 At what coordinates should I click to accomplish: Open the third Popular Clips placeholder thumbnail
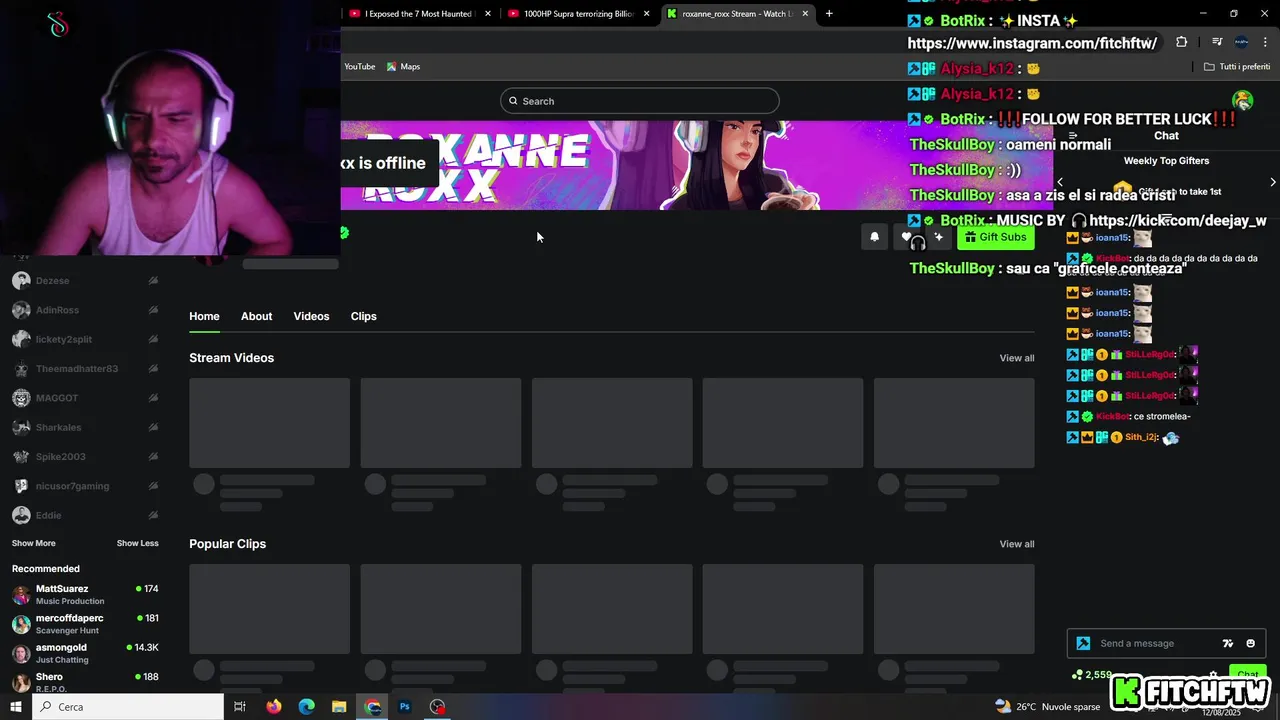click(x=612, y=609)
